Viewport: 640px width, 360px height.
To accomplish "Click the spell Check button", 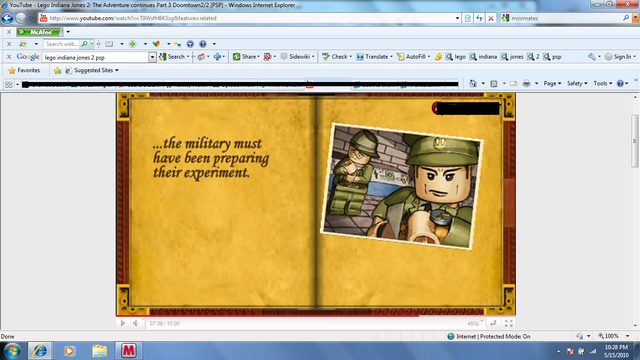I will (335, 57).
